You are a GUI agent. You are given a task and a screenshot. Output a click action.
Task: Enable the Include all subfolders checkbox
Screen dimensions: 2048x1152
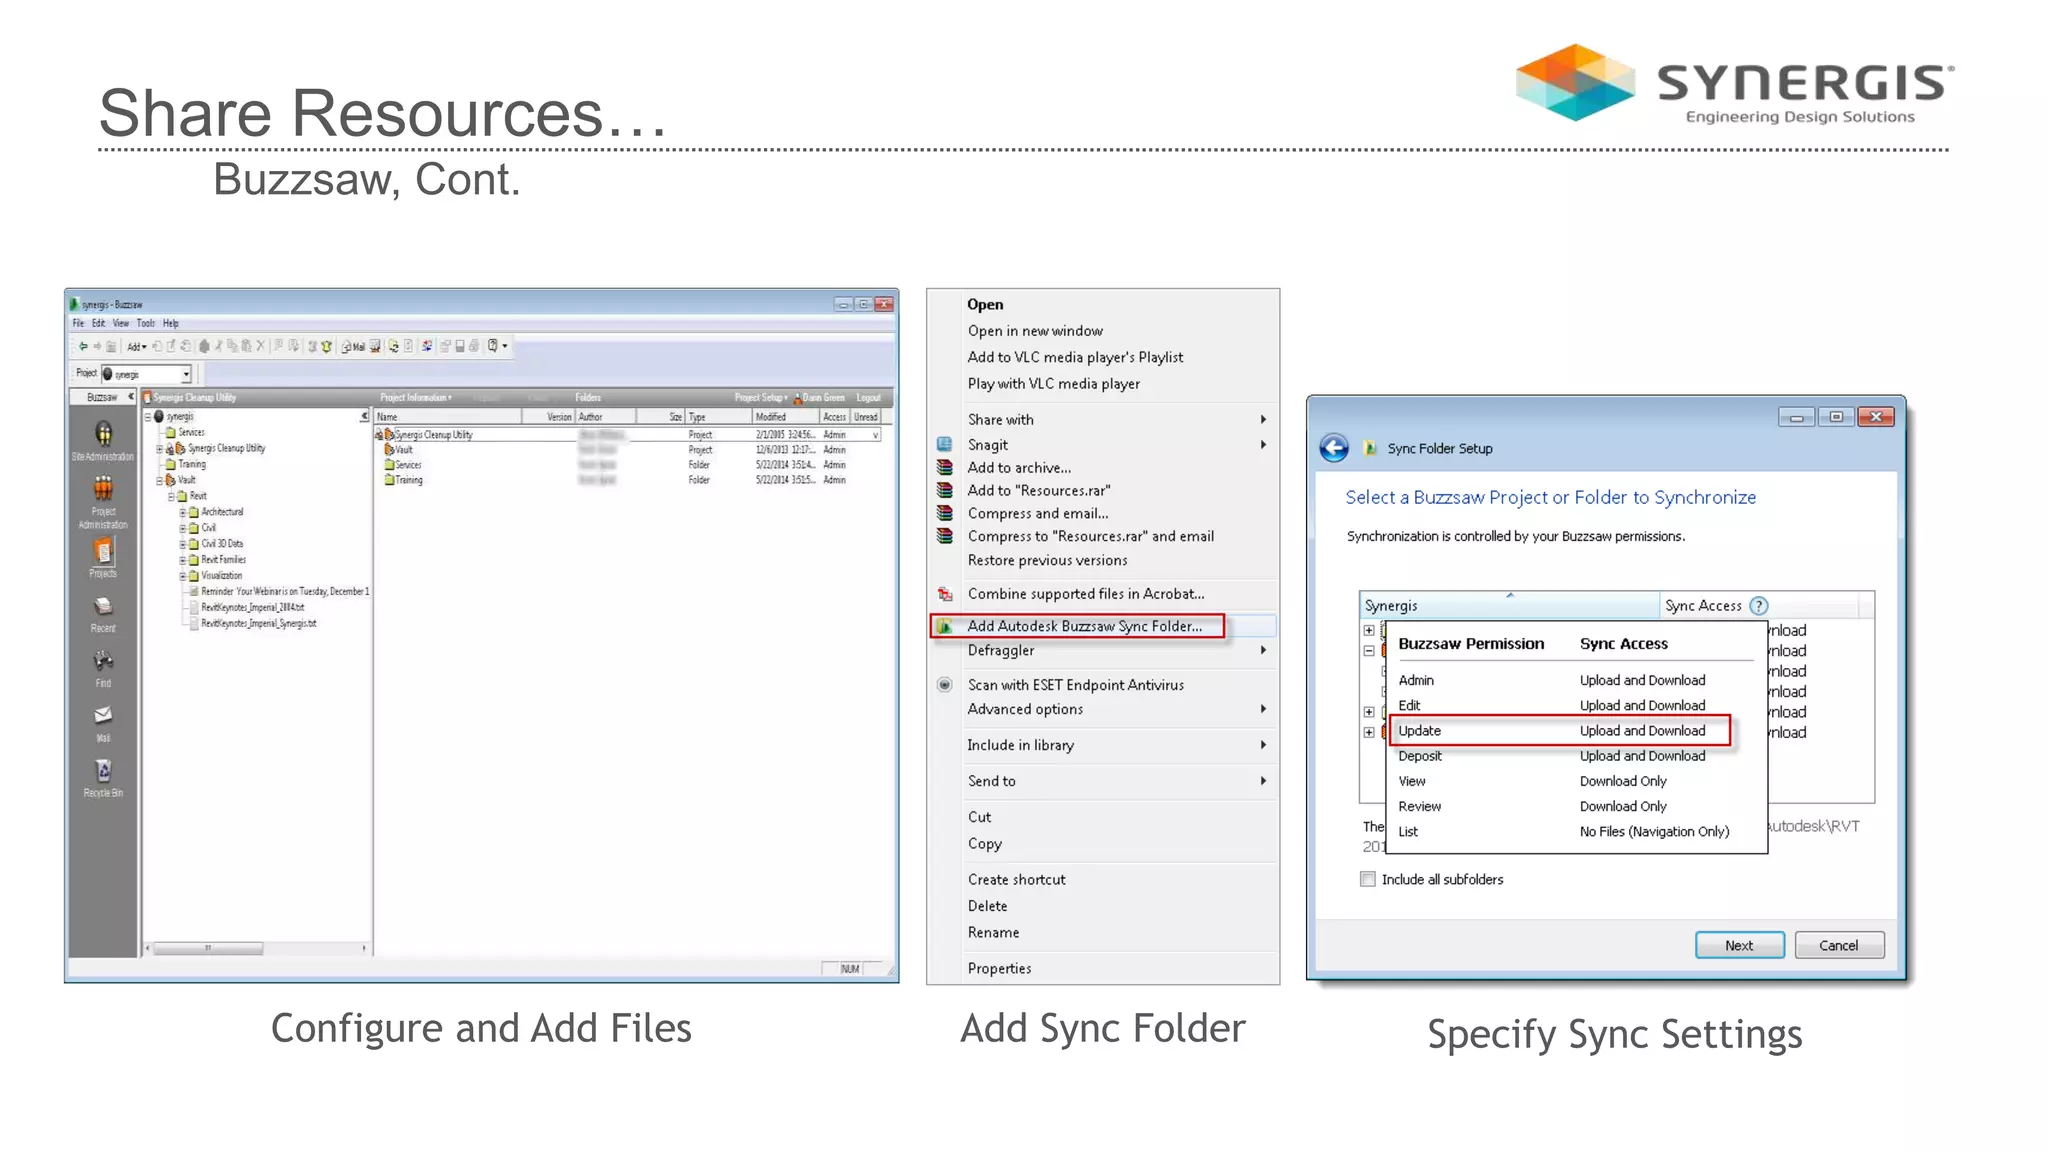pos(1367,879)
